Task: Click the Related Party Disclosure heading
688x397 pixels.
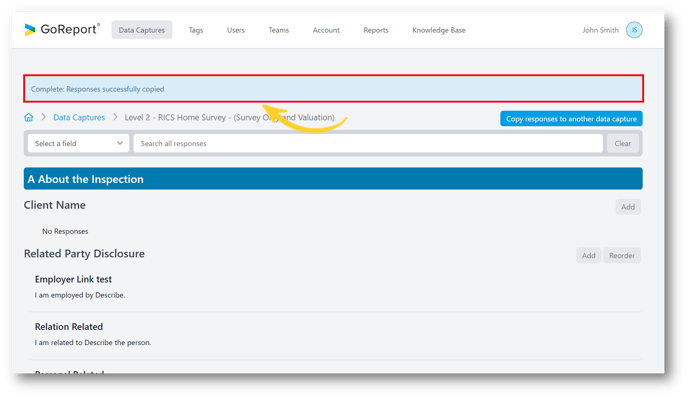Action: pyautogui.click(x=84, y=254)
